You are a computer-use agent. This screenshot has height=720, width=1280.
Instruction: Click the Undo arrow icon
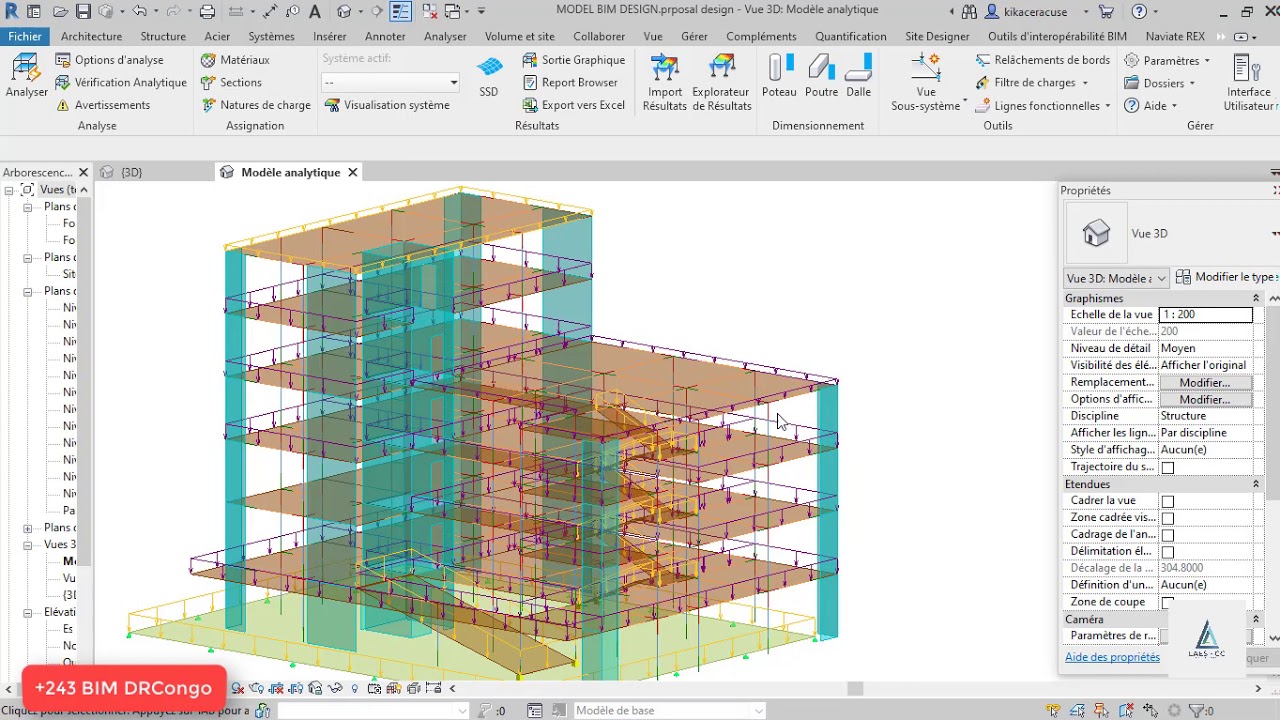[140, 12]
